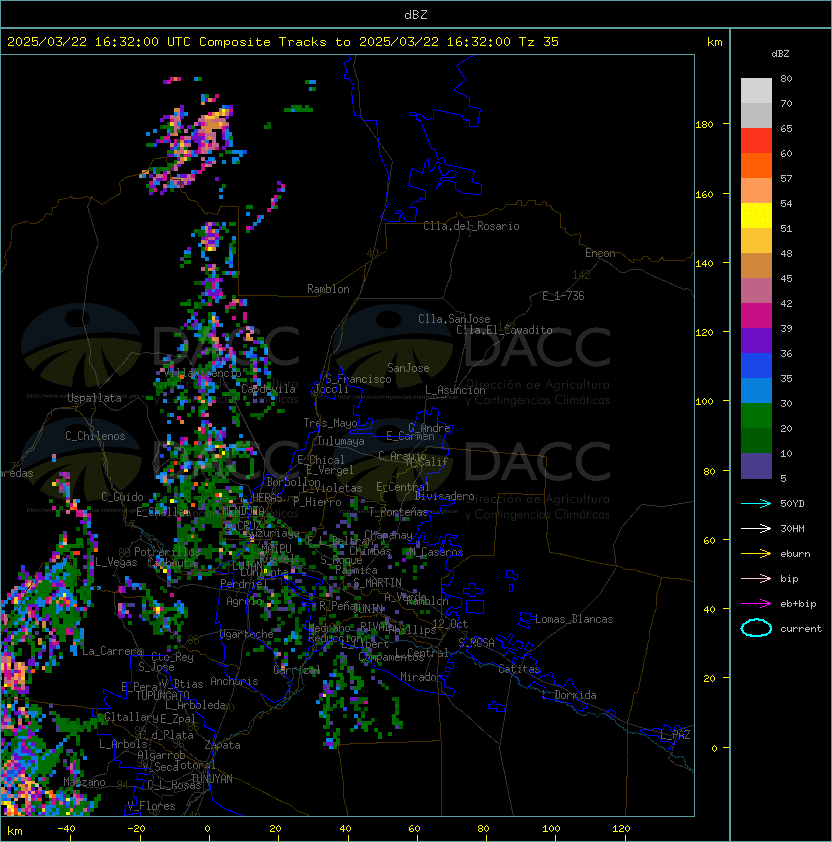Viewport: 832px width, 842px height.
Task: Select the yellow 51-54 dBZ color swatch
Action: [756, 216]
